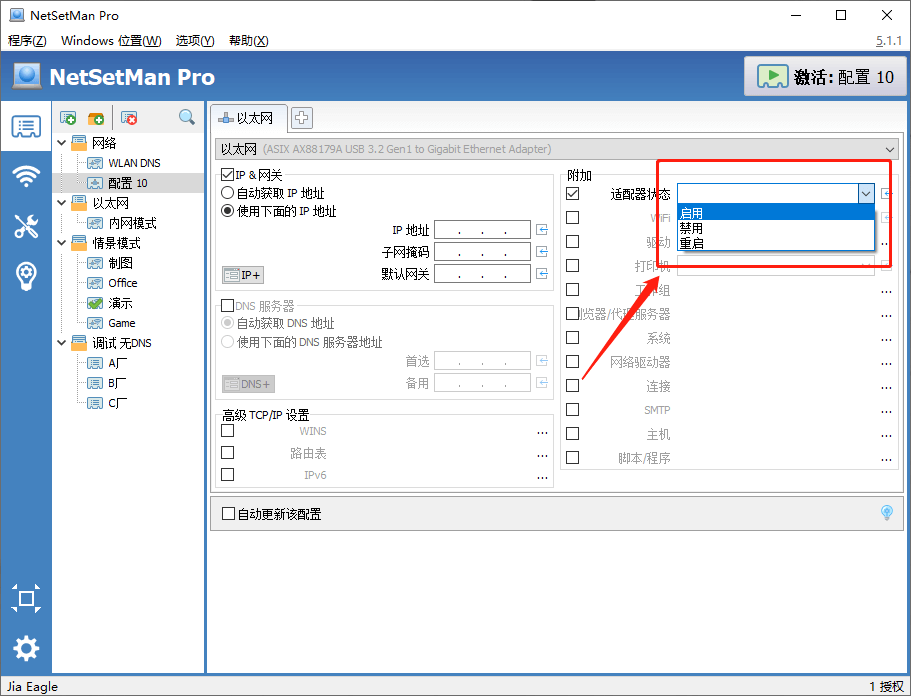
Task: Delete the selected profile with the red X icon
Action: [x=129, y=118]
